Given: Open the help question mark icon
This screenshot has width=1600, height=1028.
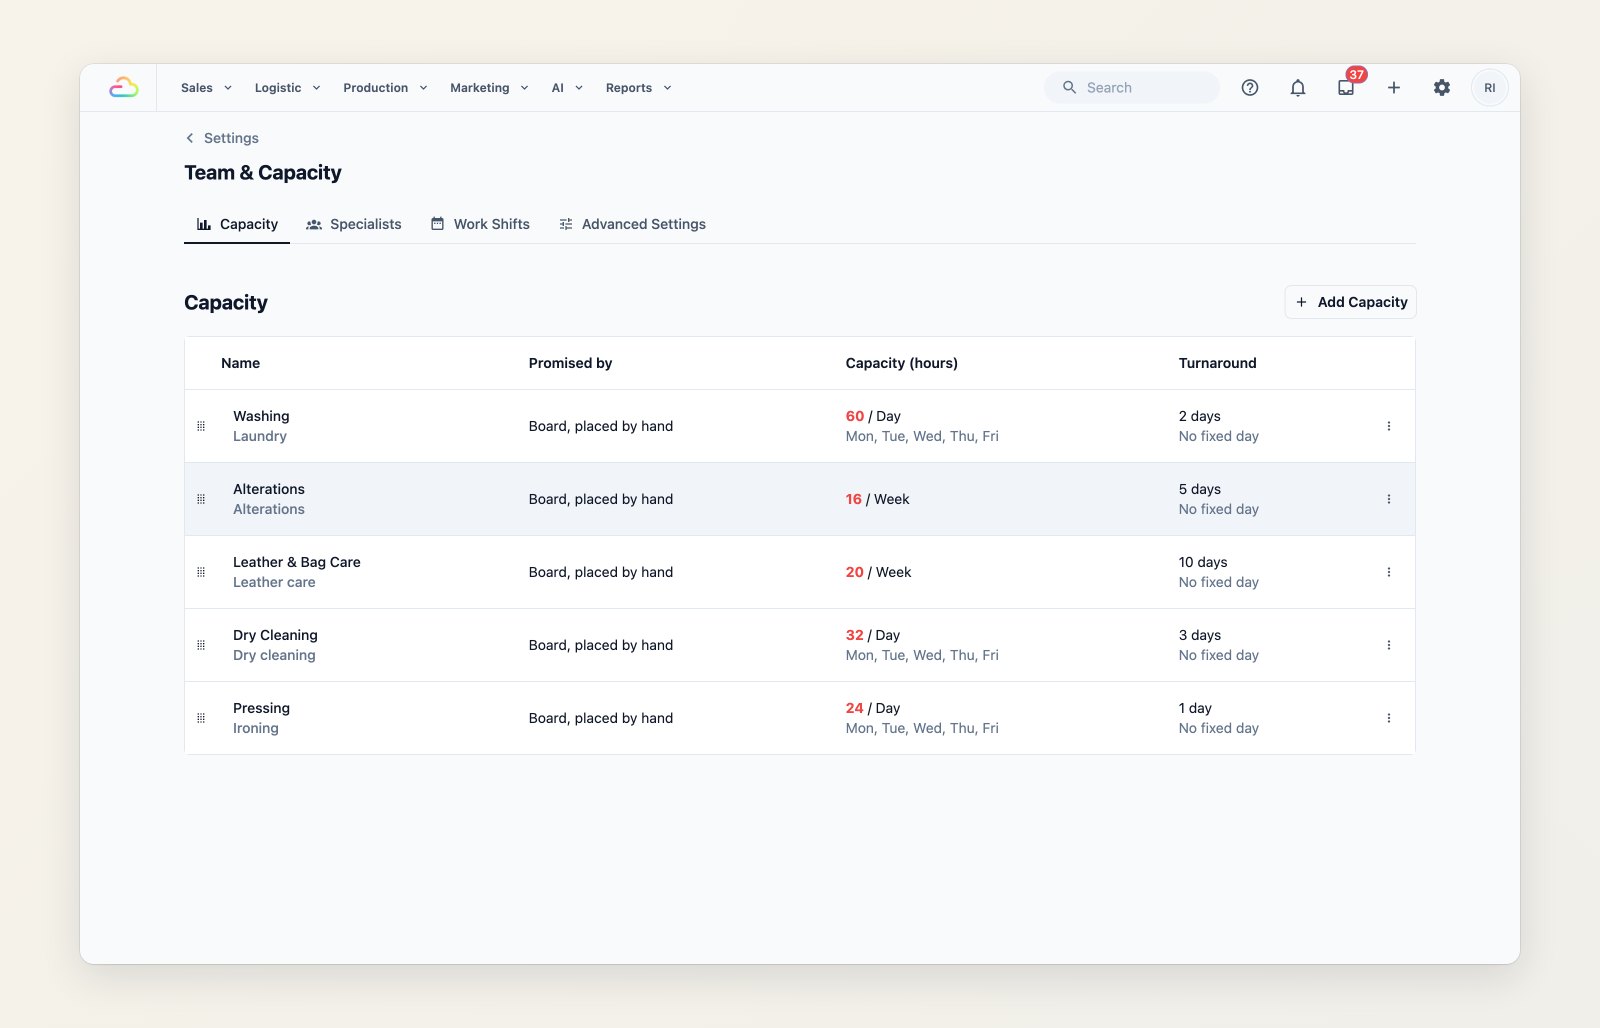Looking at the screenshot, I should tap(1250, 88).
